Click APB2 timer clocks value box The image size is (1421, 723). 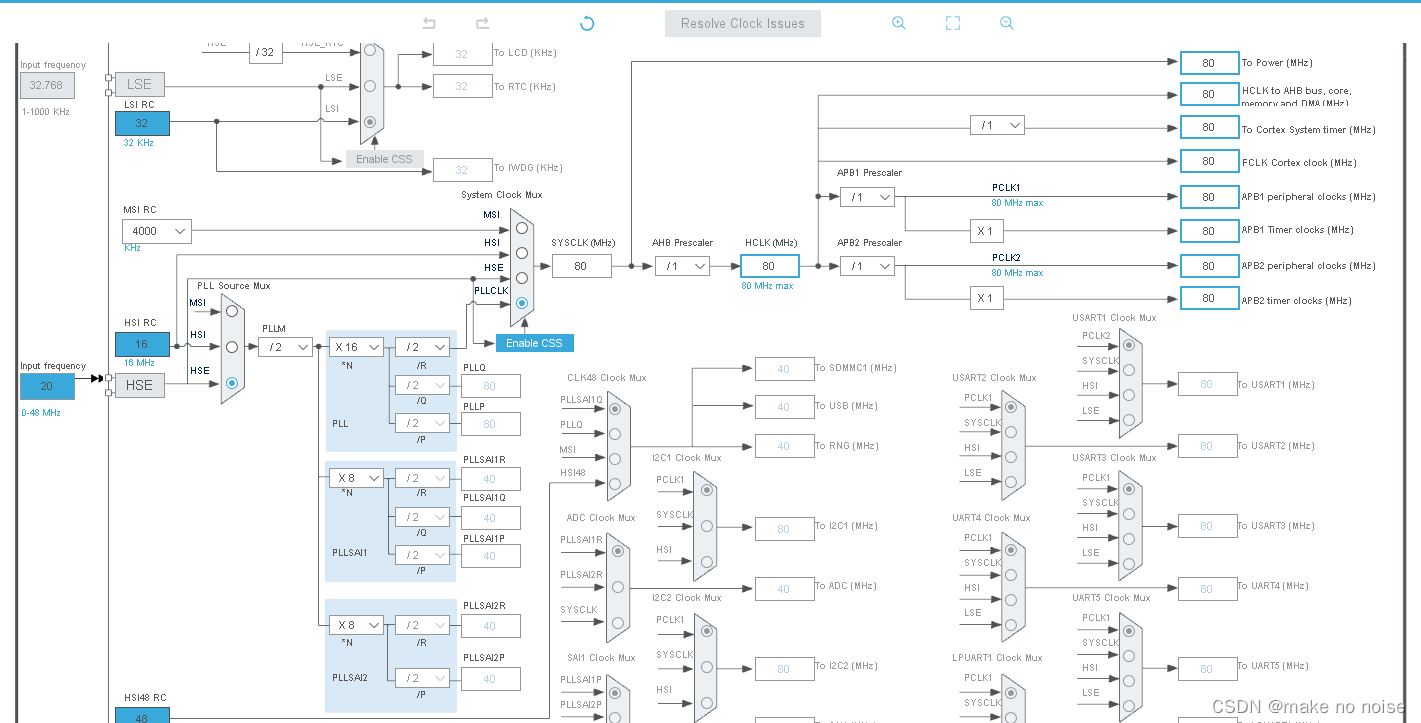[x=1209, y=298]
